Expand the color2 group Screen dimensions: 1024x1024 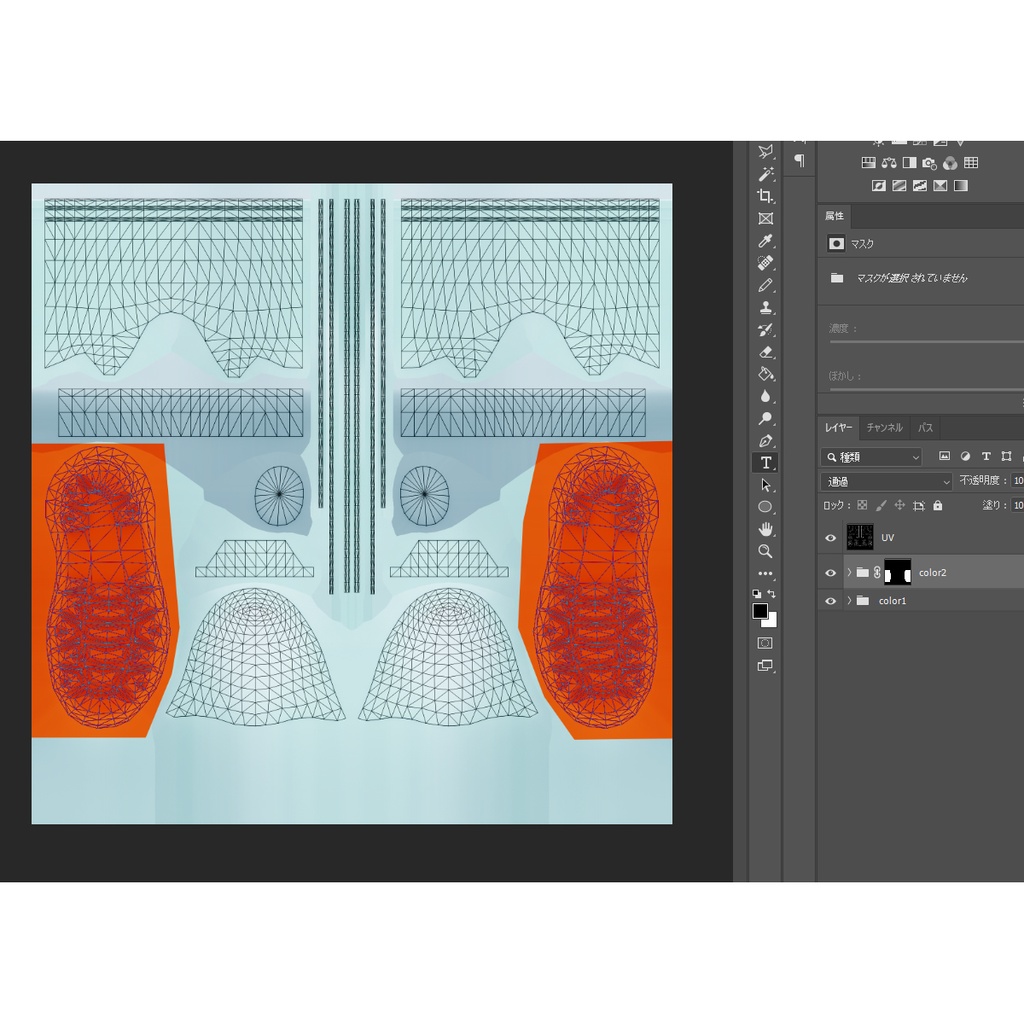point(849,573)
